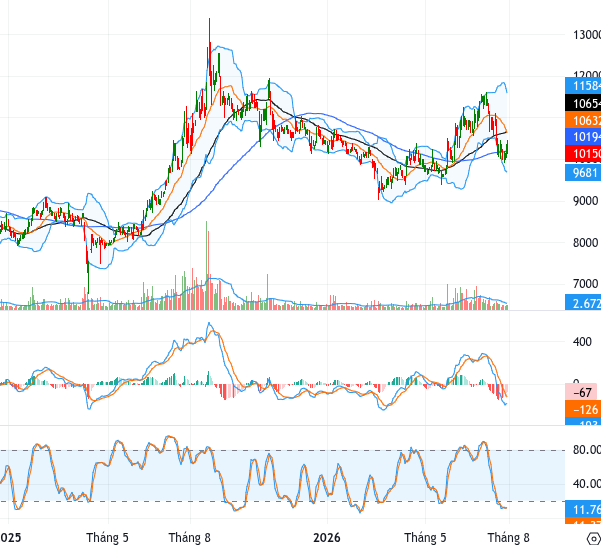Screen dimensions: 601x545
Task: Click the 7000 price axis tick
Action: [x=585, y=284]
